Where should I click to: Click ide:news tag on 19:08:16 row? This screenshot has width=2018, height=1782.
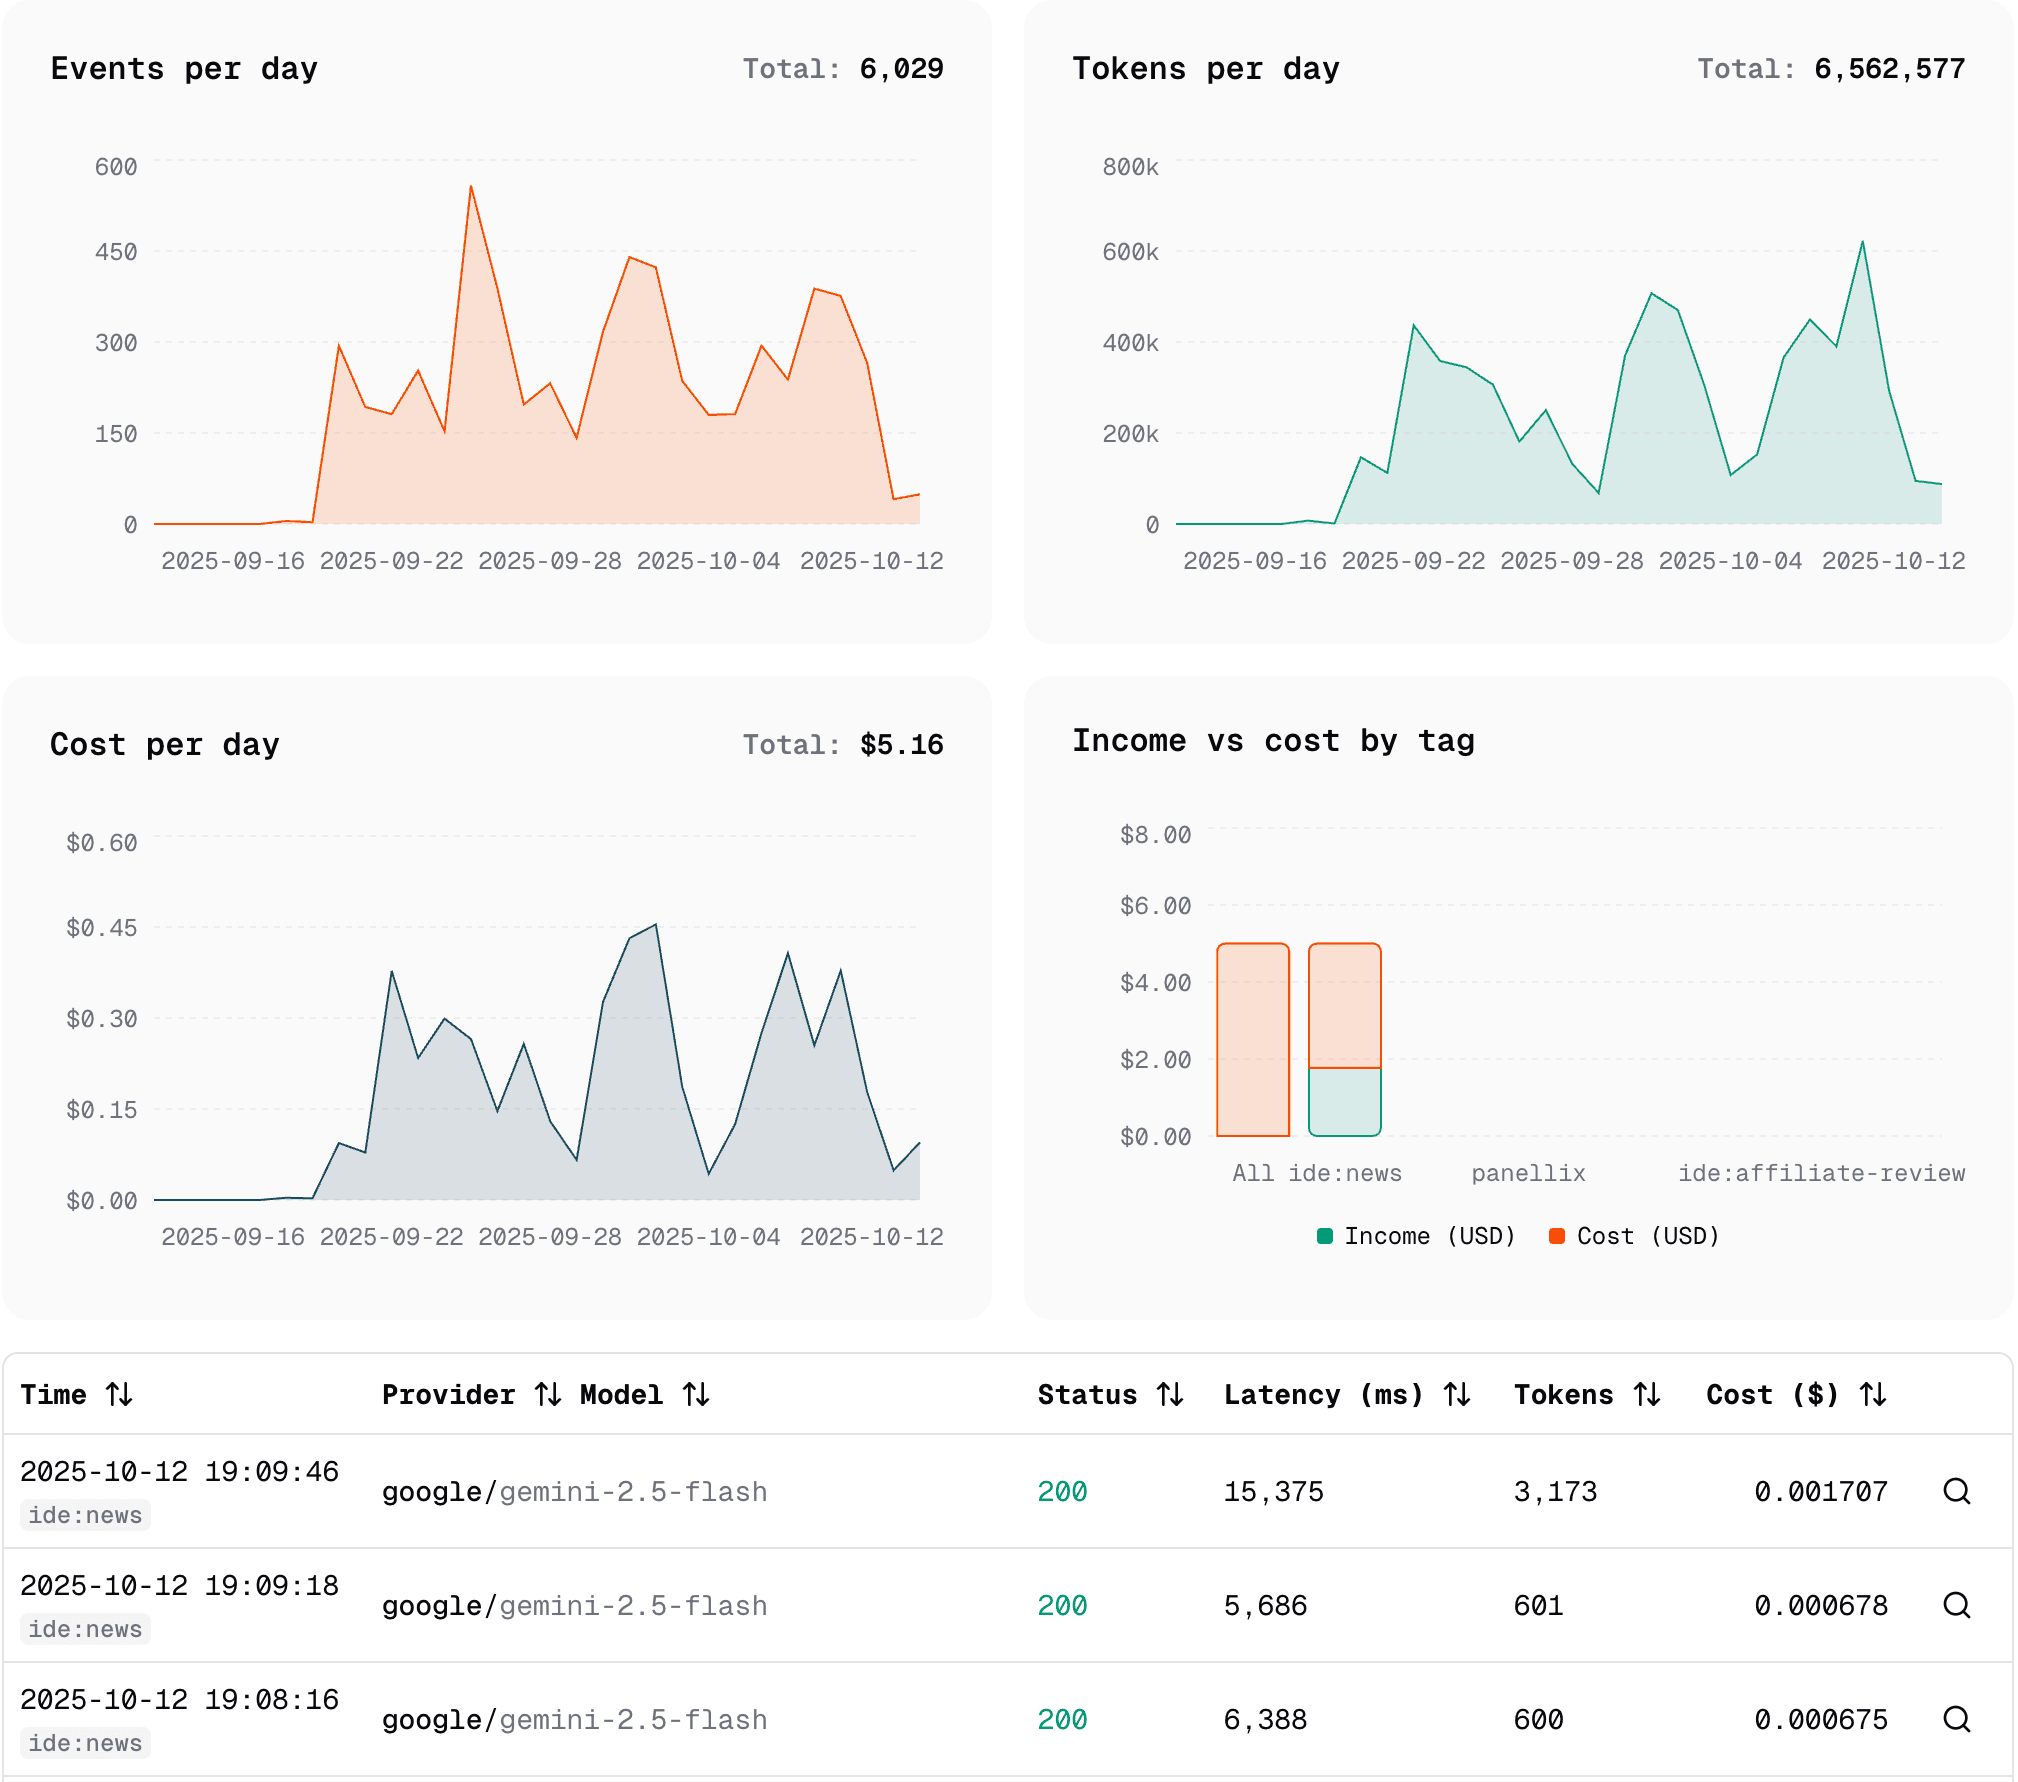click(85, 1743)
